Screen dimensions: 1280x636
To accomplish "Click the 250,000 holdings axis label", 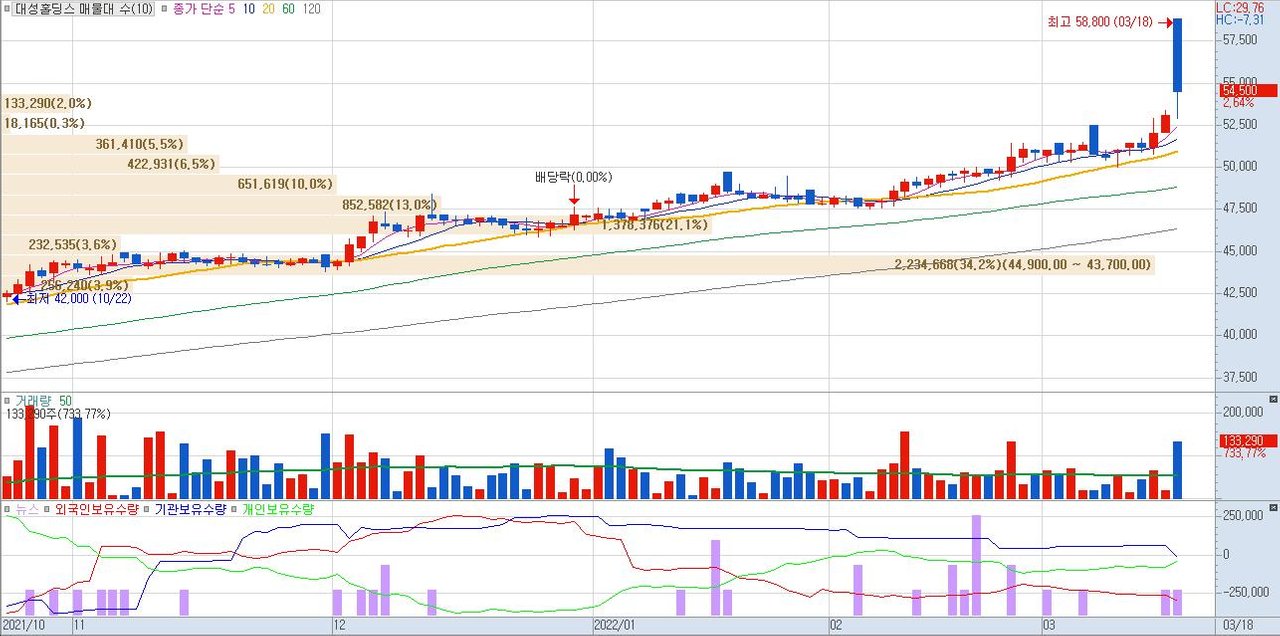I will (x=1241, y=516).
